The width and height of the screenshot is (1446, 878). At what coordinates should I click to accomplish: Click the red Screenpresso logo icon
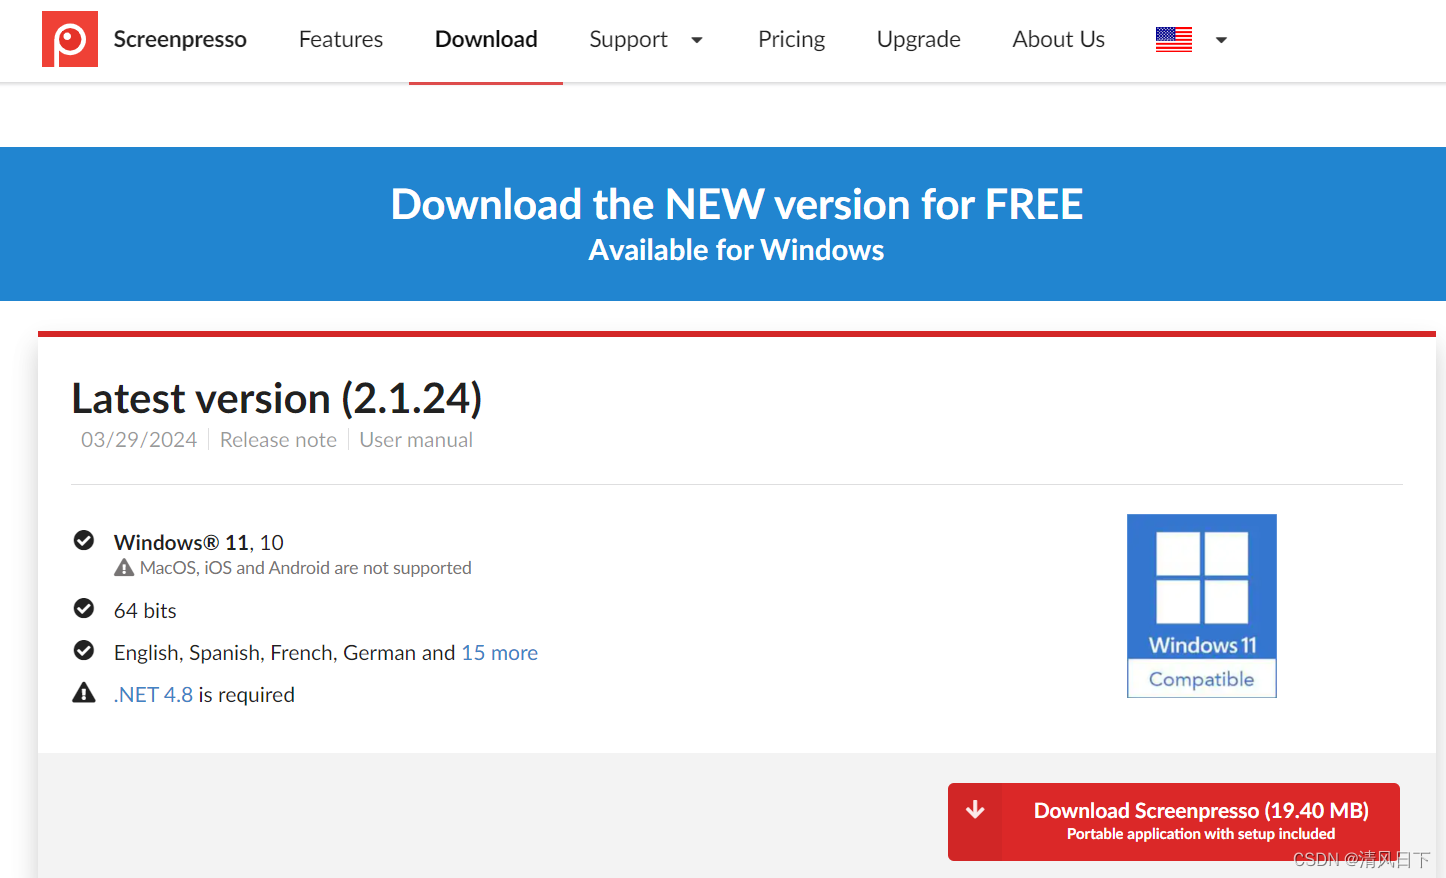[70, 39]
